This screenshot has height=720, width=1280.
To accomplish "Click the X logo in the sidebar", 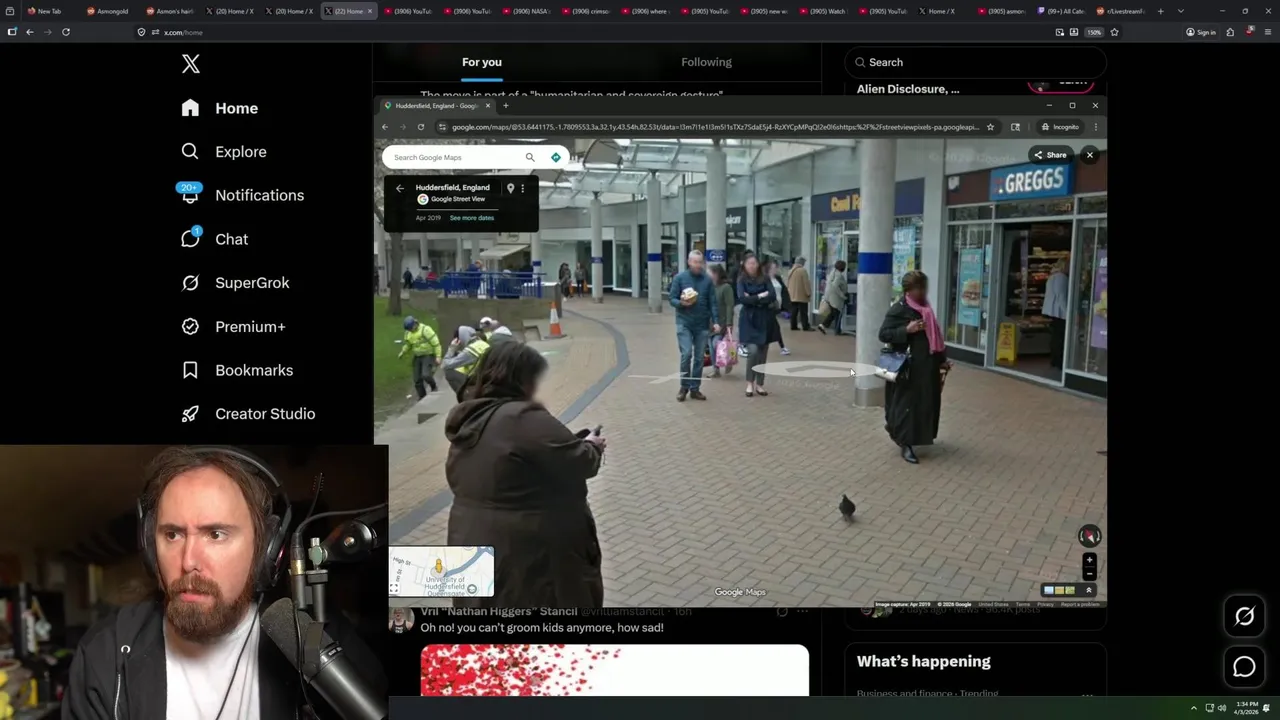I will (190, 64).
